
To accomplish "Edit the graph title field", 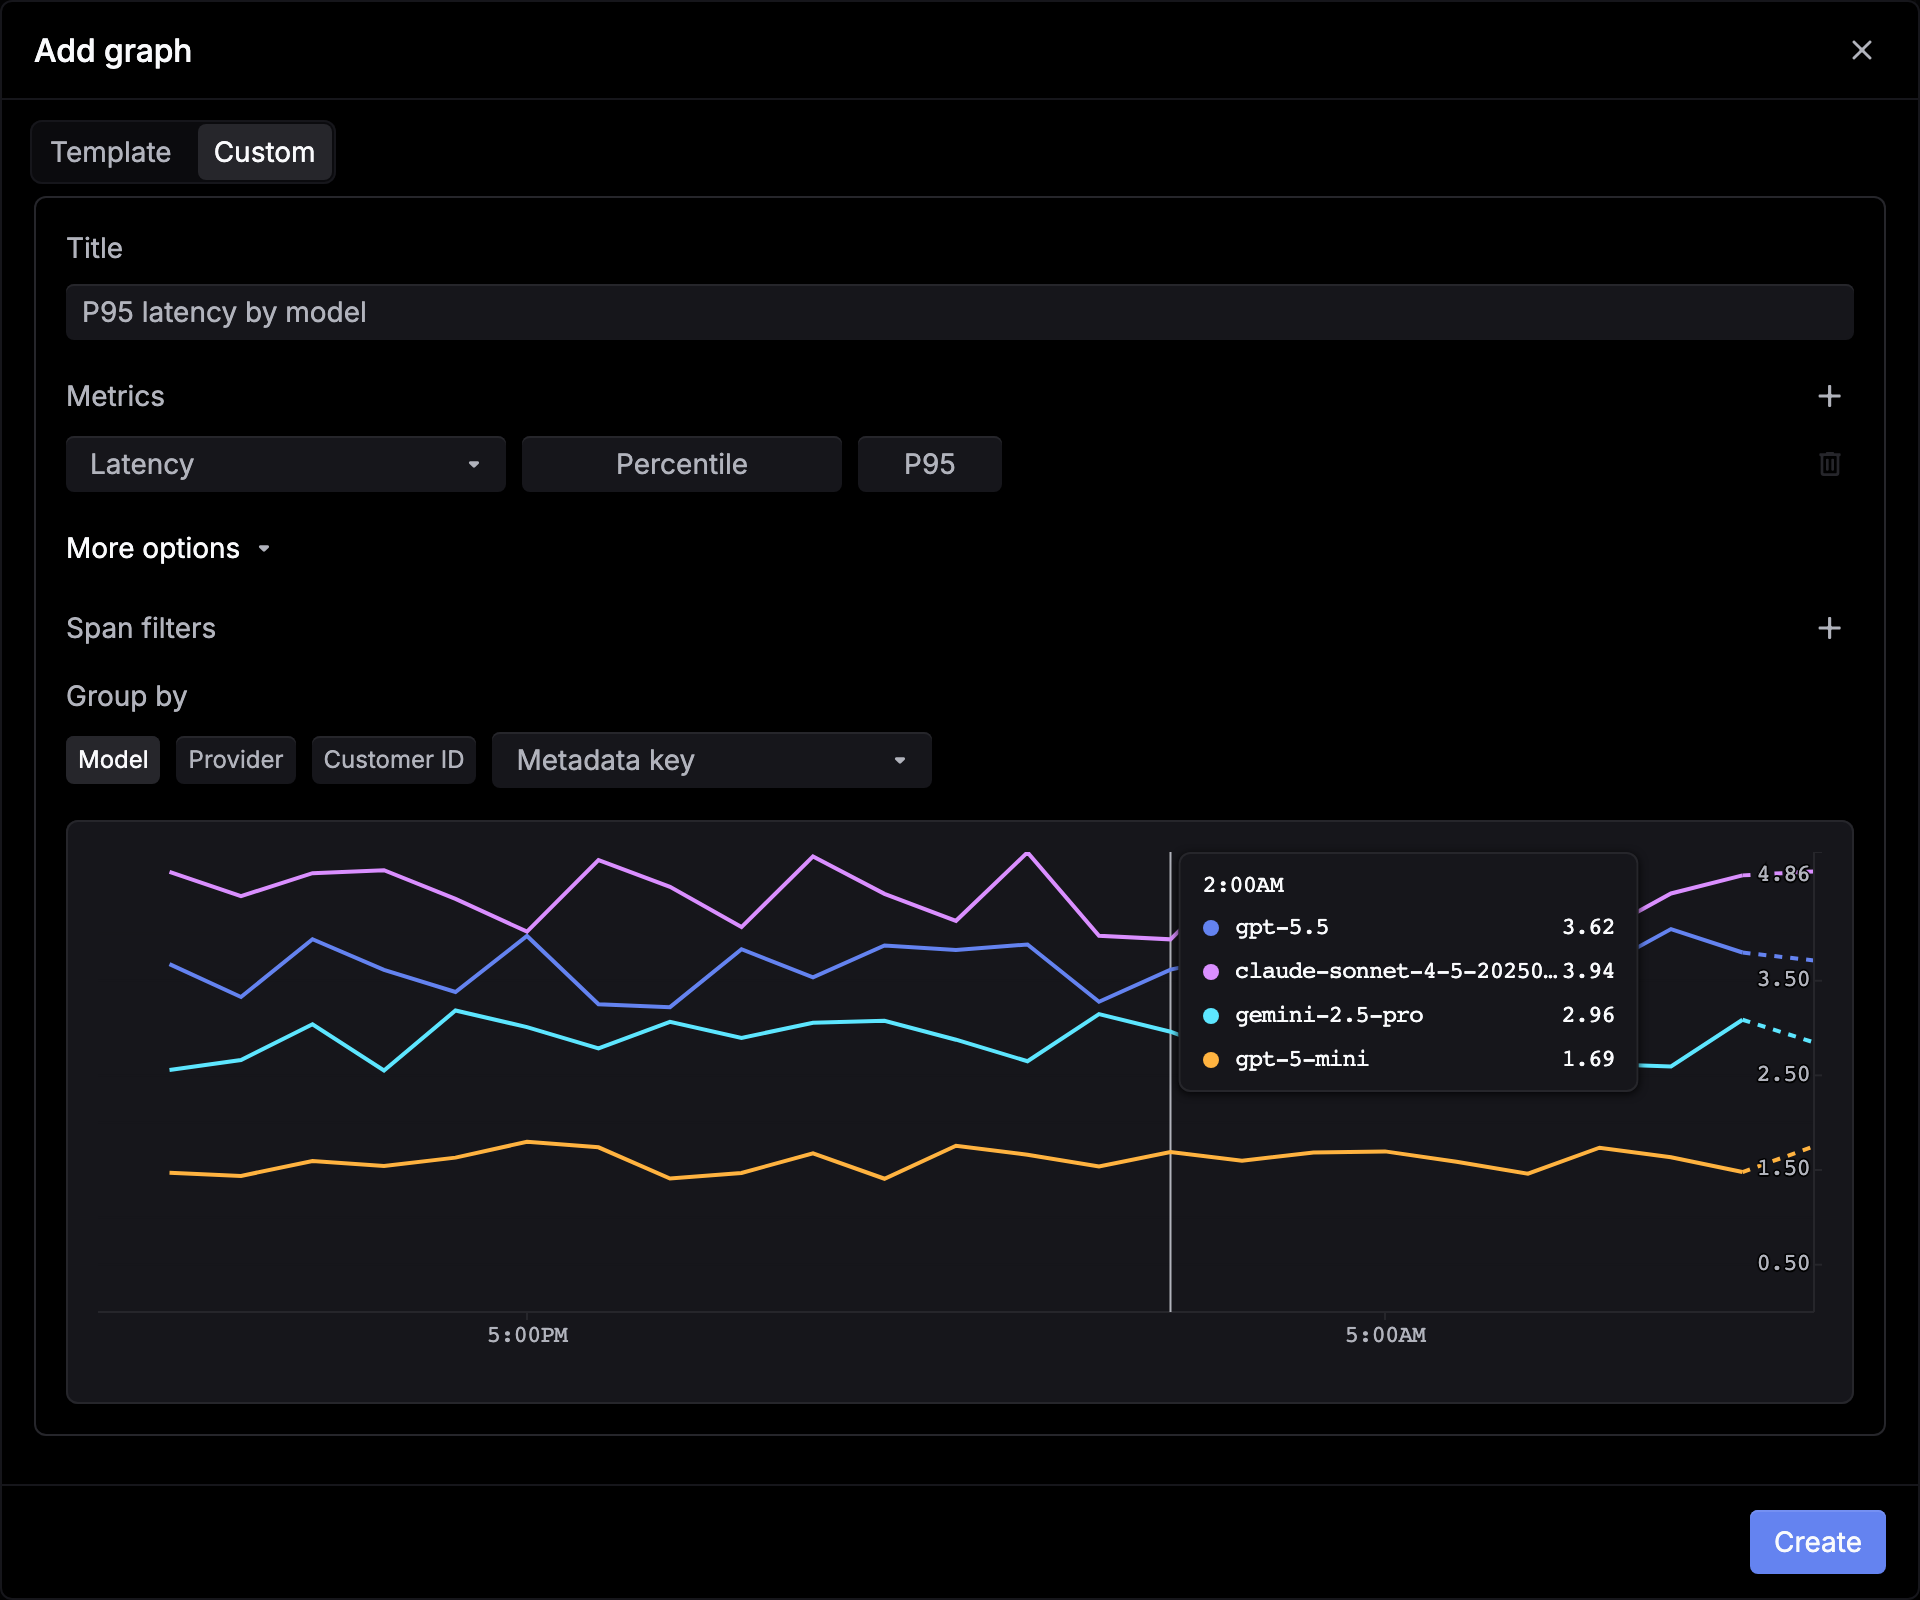I will point(959,312).
